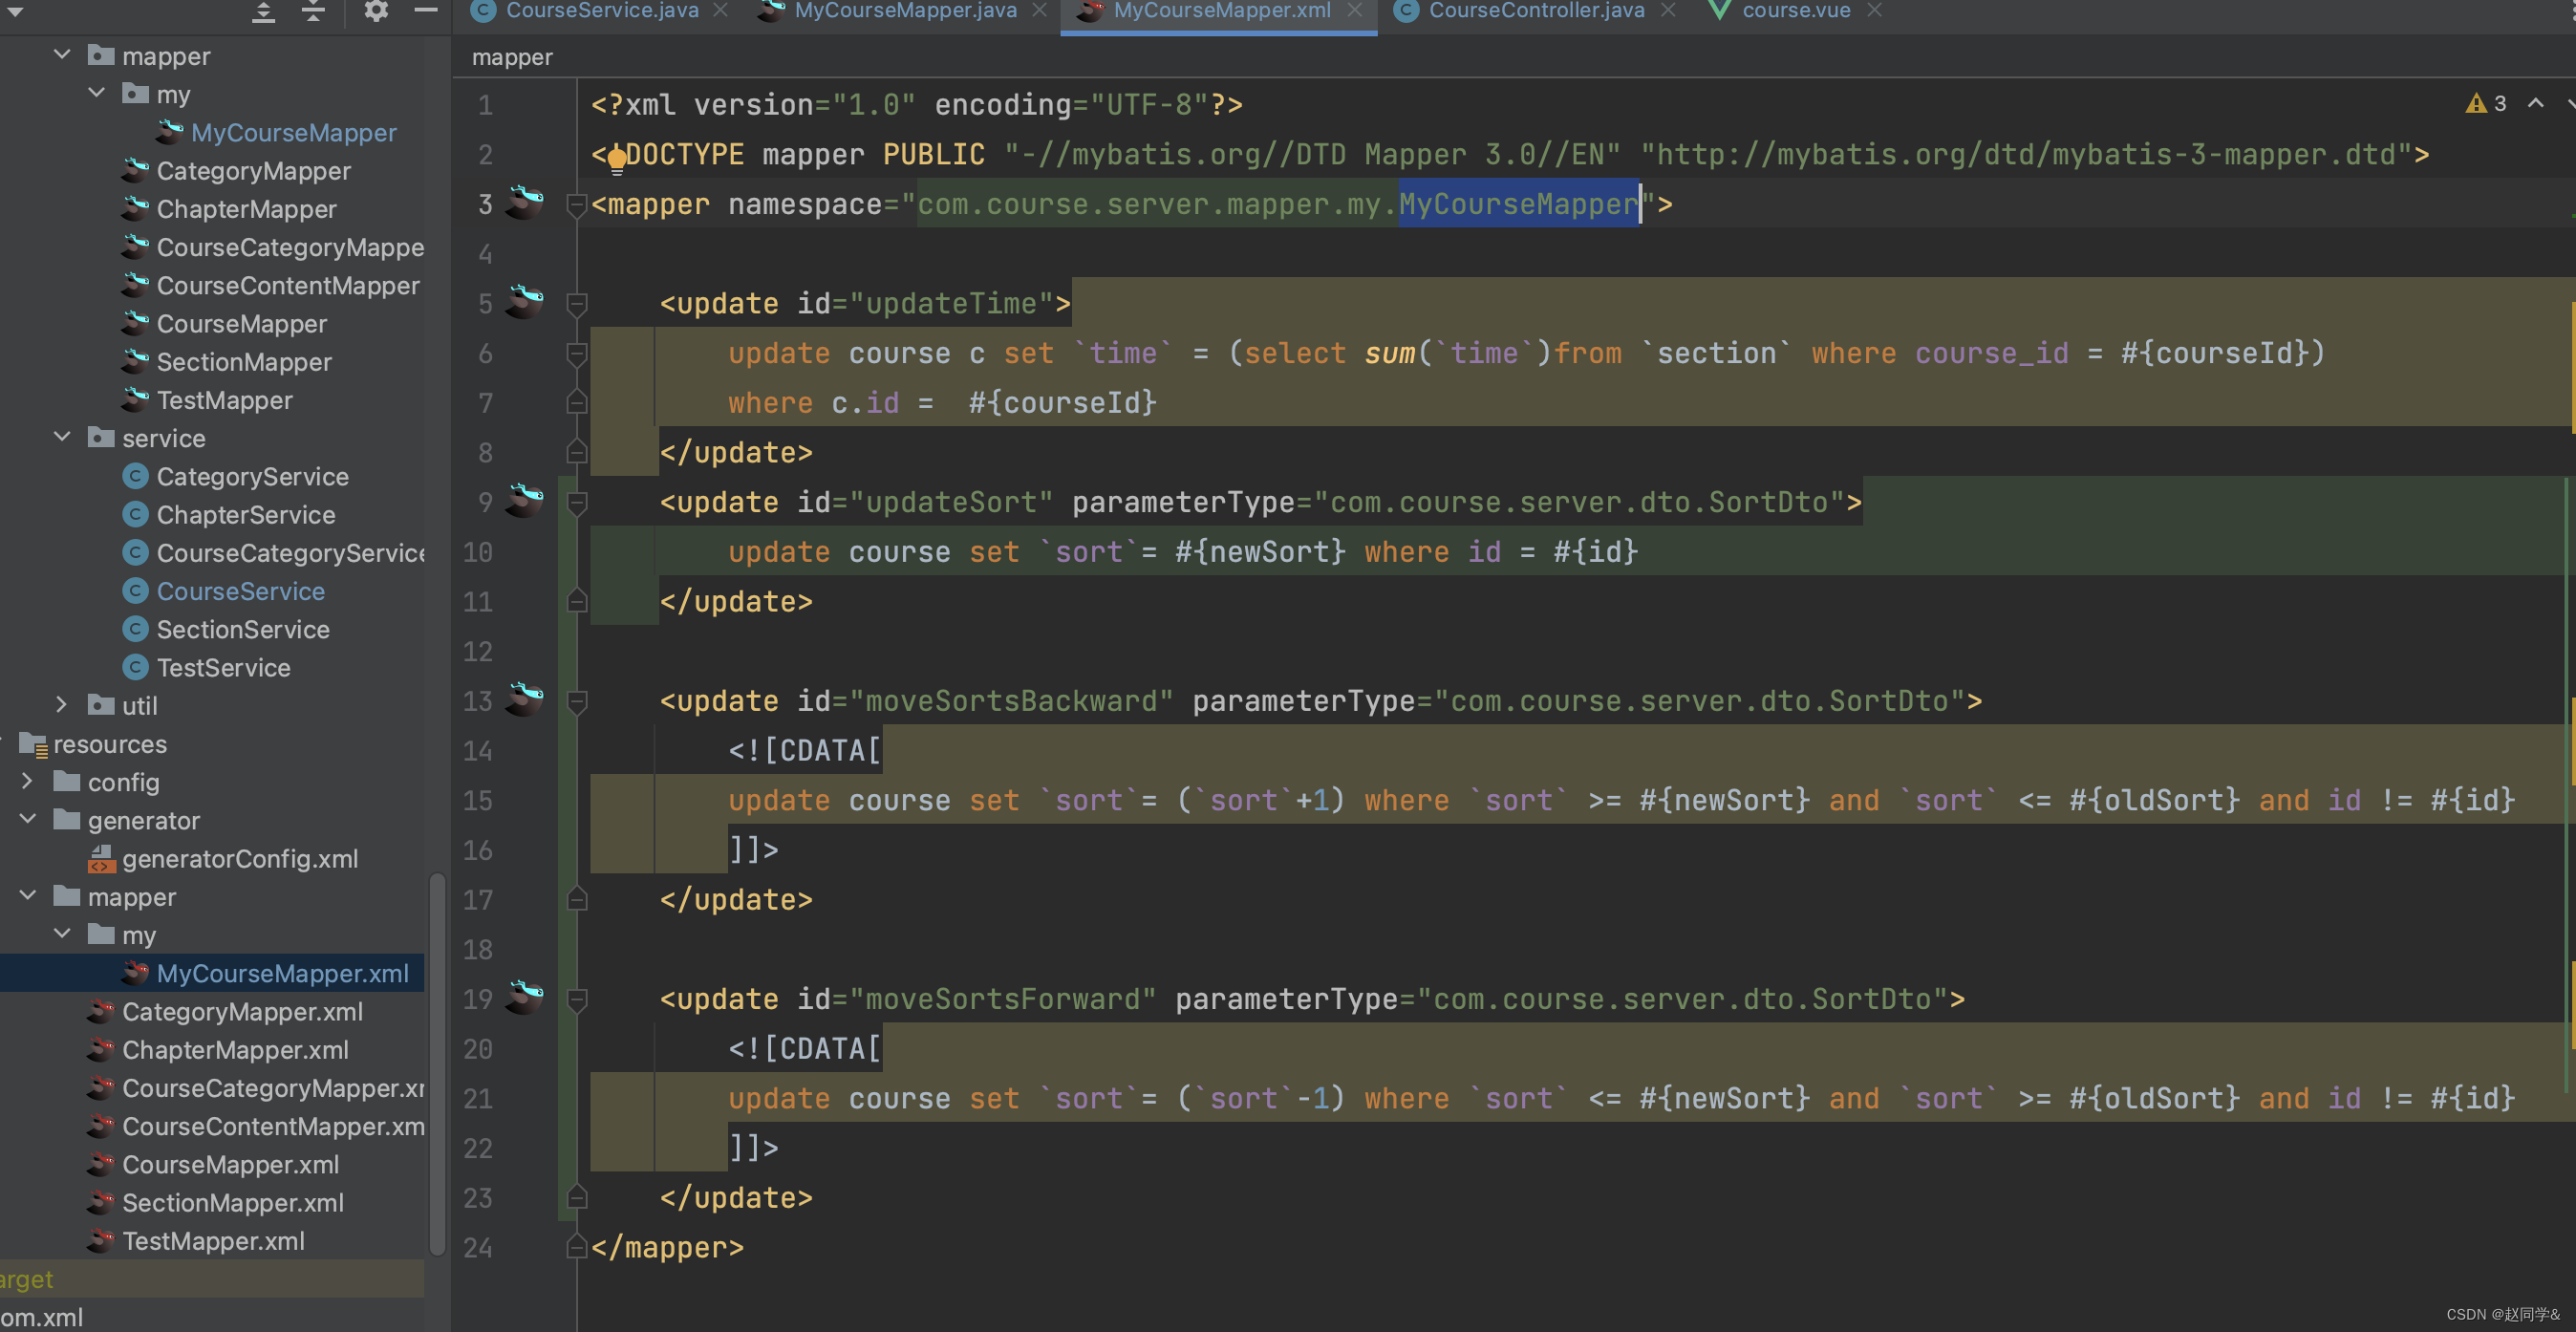Click the intention lightbulb on line 2
Screen dimensions: 2576x1332
(x=617, y=157)
